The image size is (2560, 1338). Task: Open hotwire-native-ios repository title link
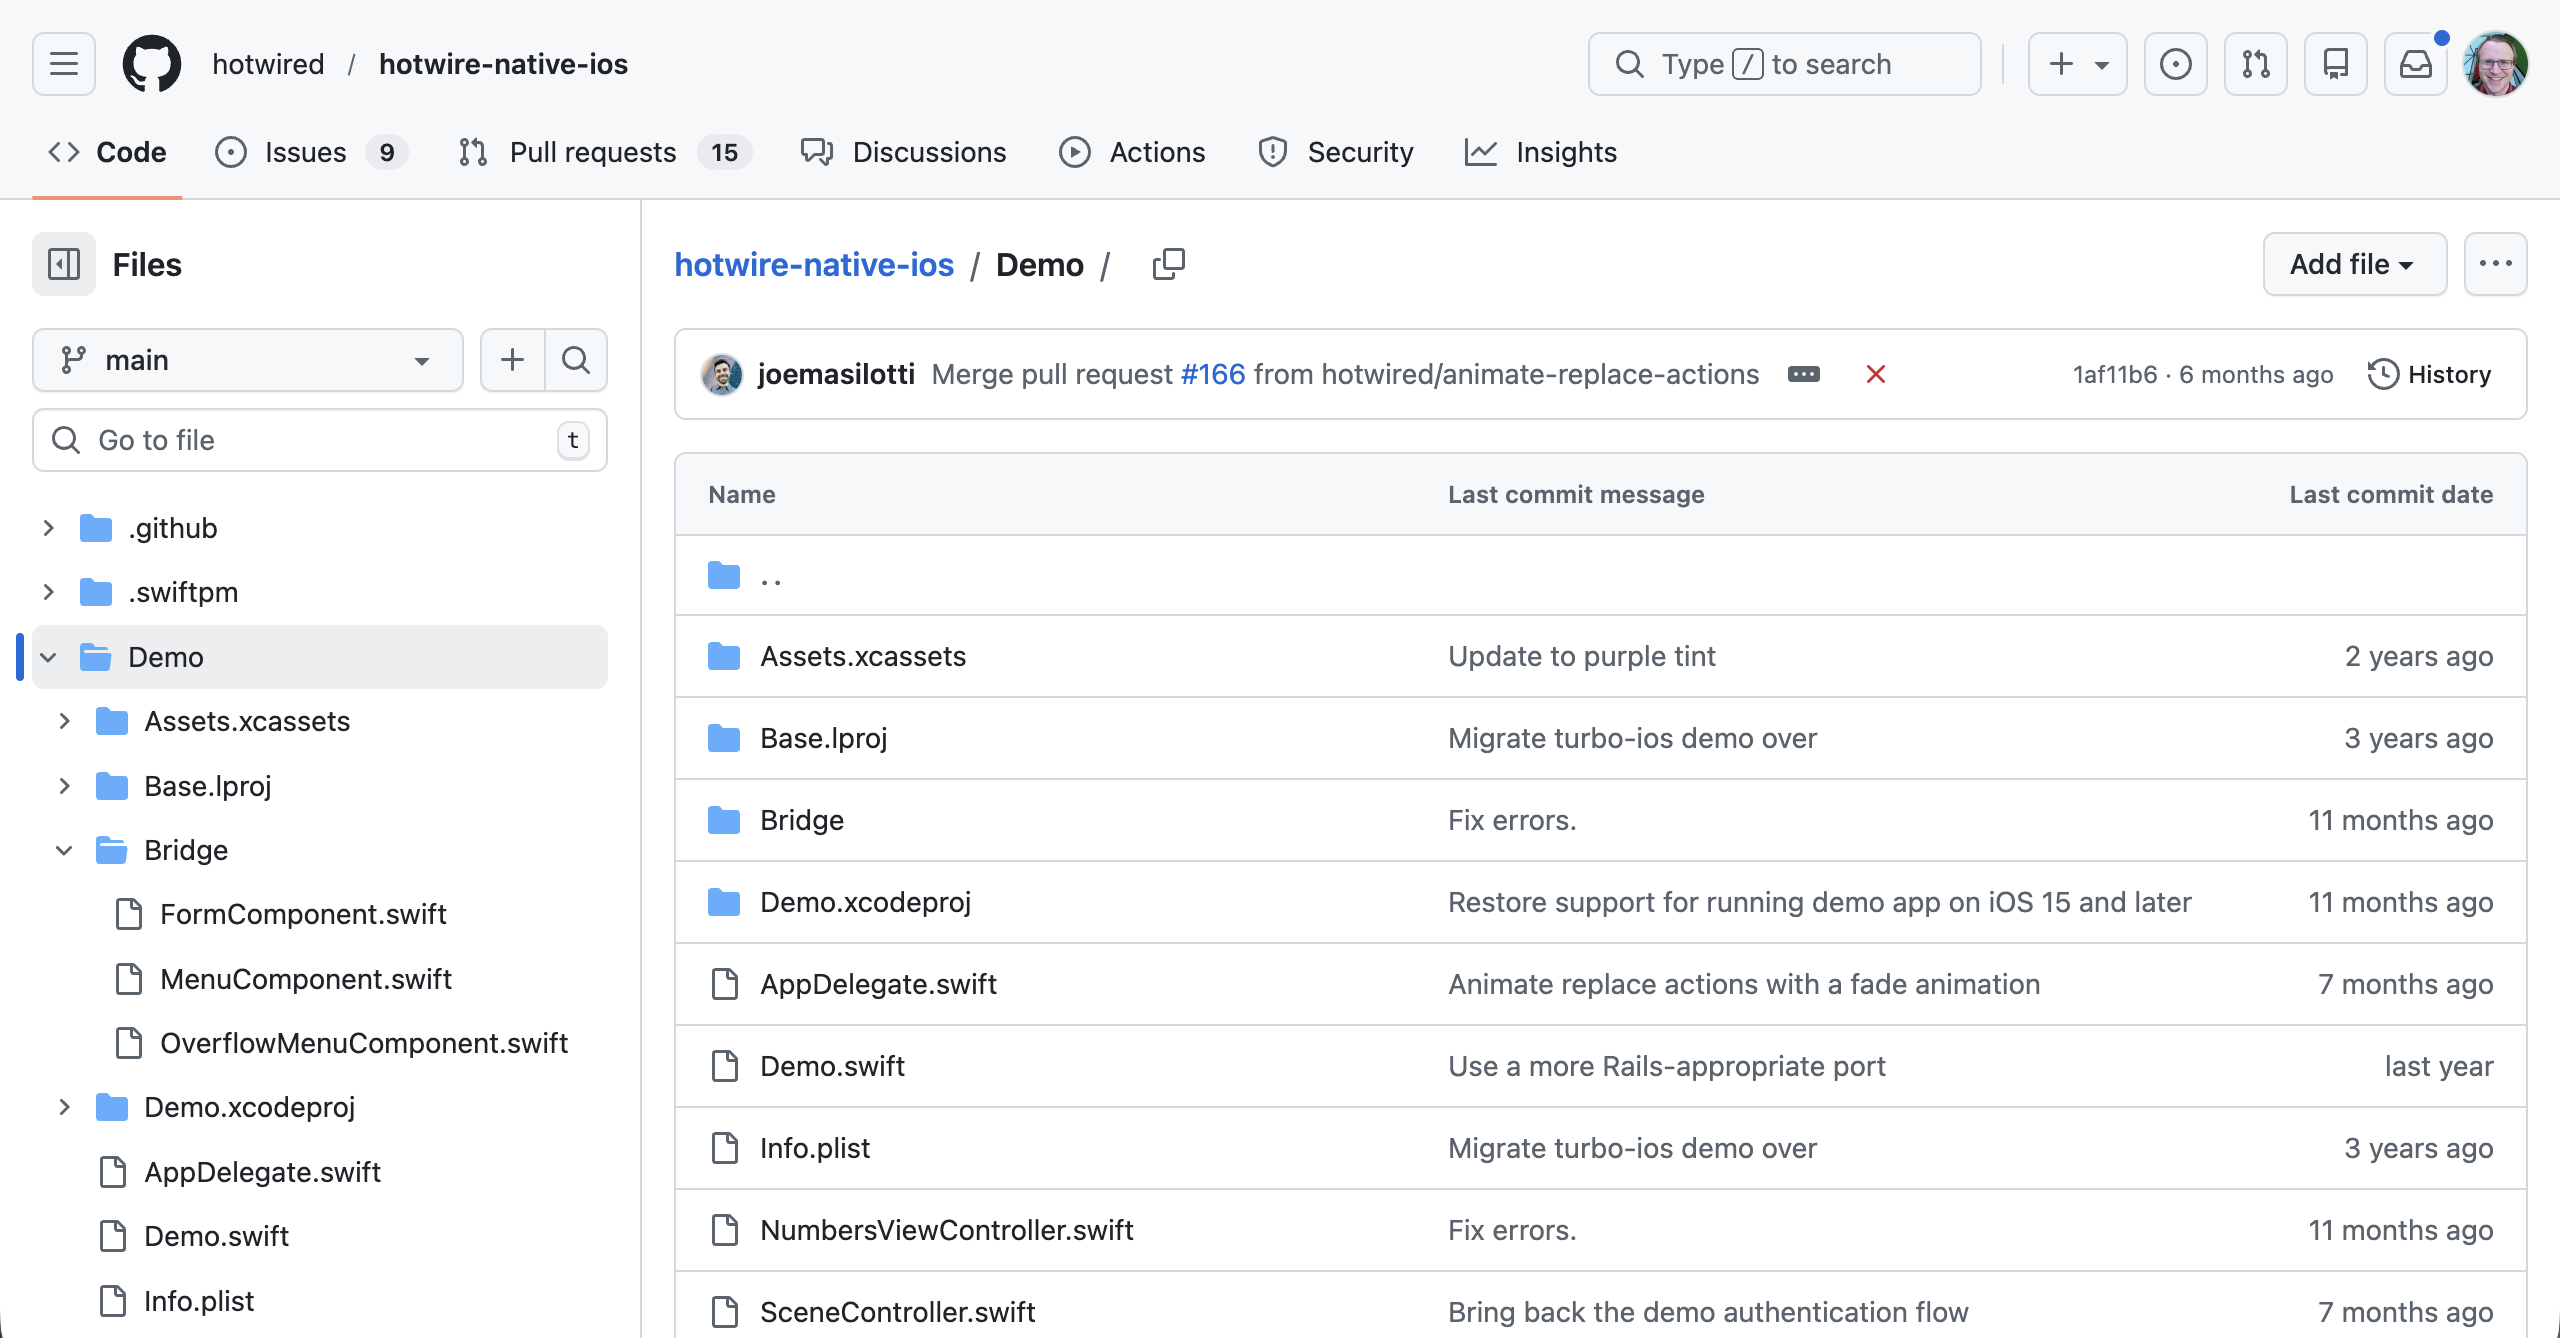click(503, 64)
